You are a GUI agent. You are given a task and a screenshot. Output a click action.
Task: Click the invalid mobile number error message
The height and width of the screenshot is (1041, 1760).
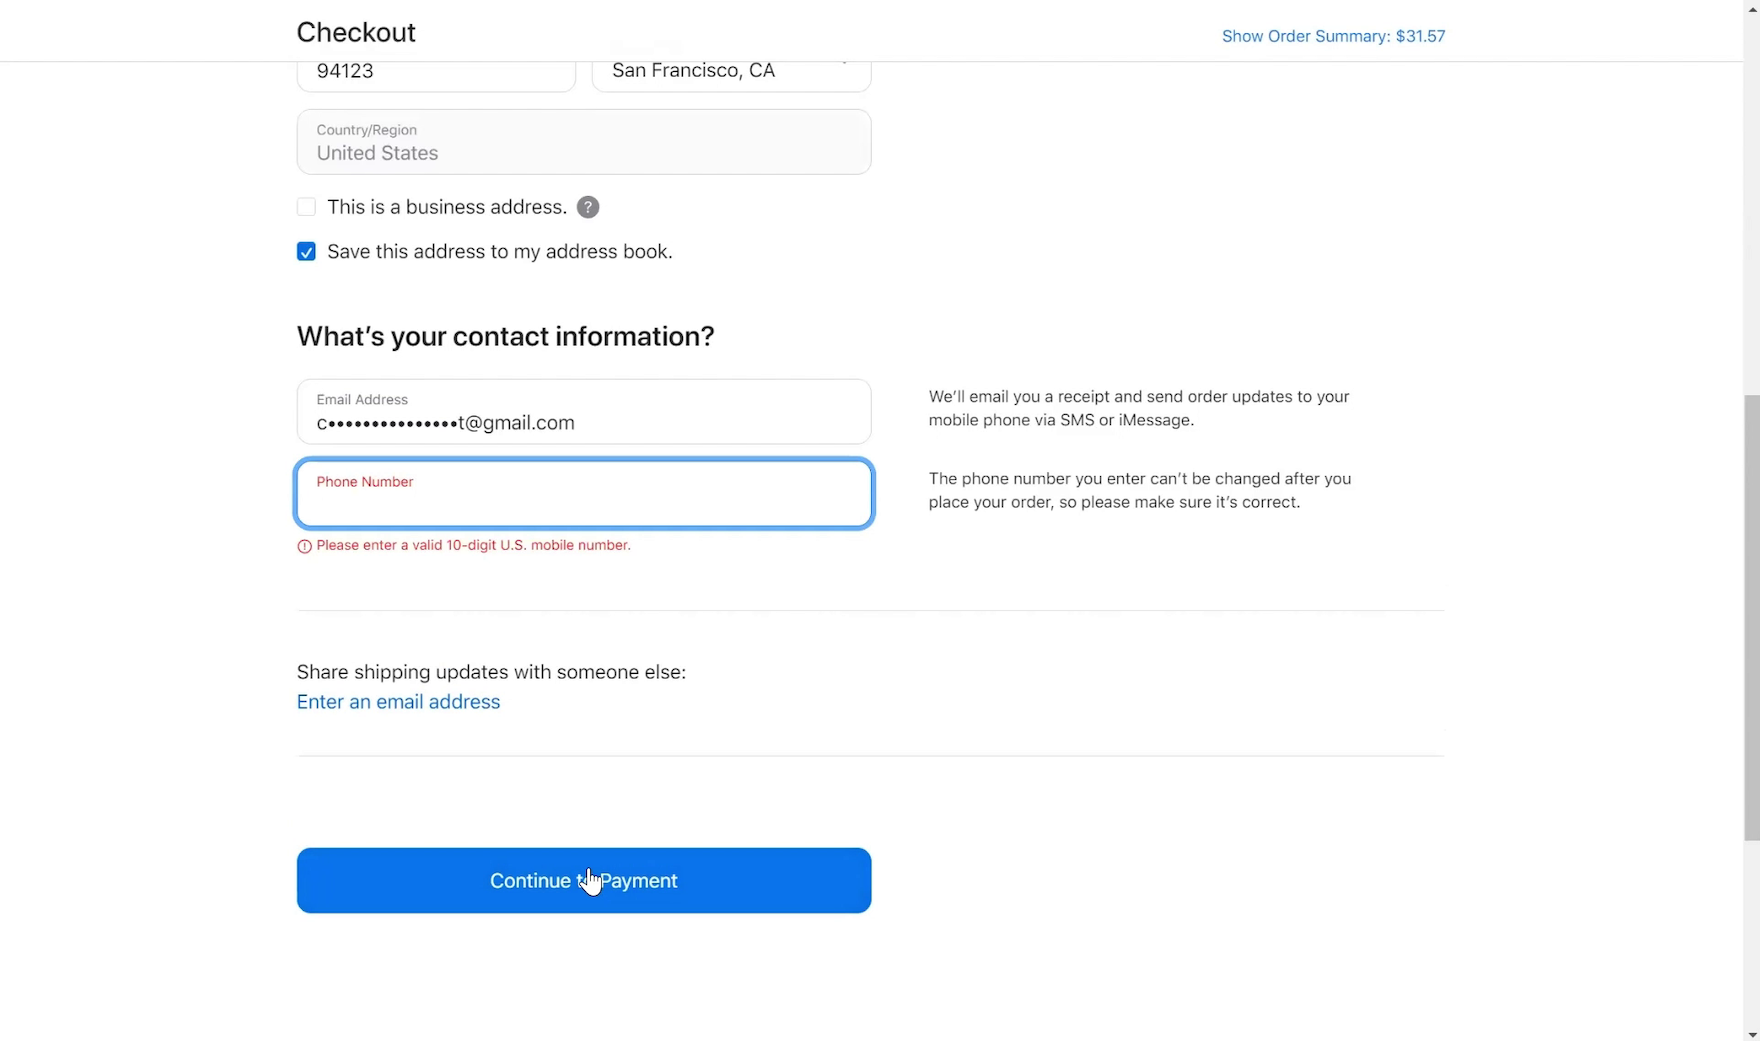coord(473,546)
